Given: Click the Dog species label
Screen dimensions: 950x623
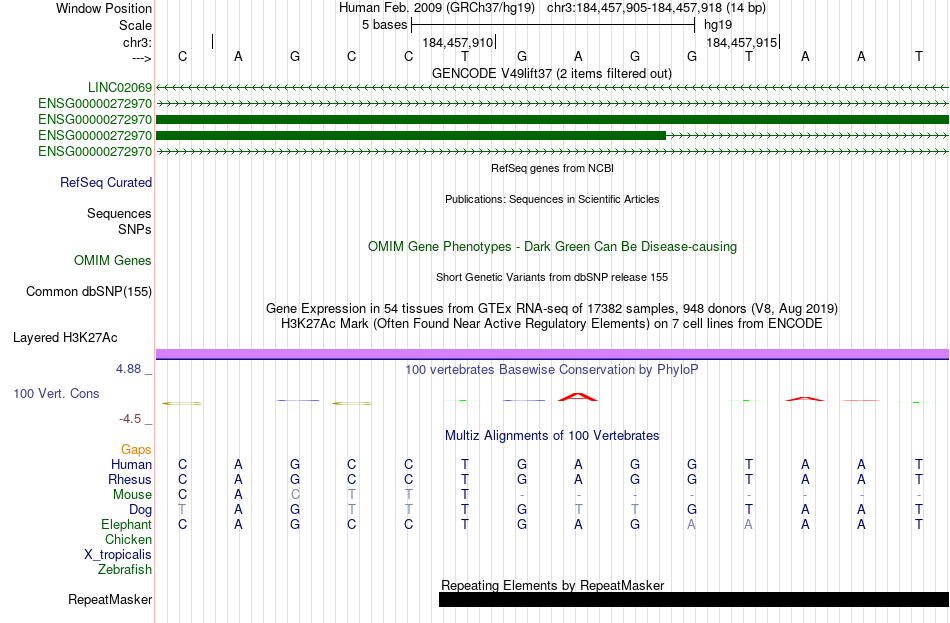Looking at the screenshot, I should (x=141, y=510).
